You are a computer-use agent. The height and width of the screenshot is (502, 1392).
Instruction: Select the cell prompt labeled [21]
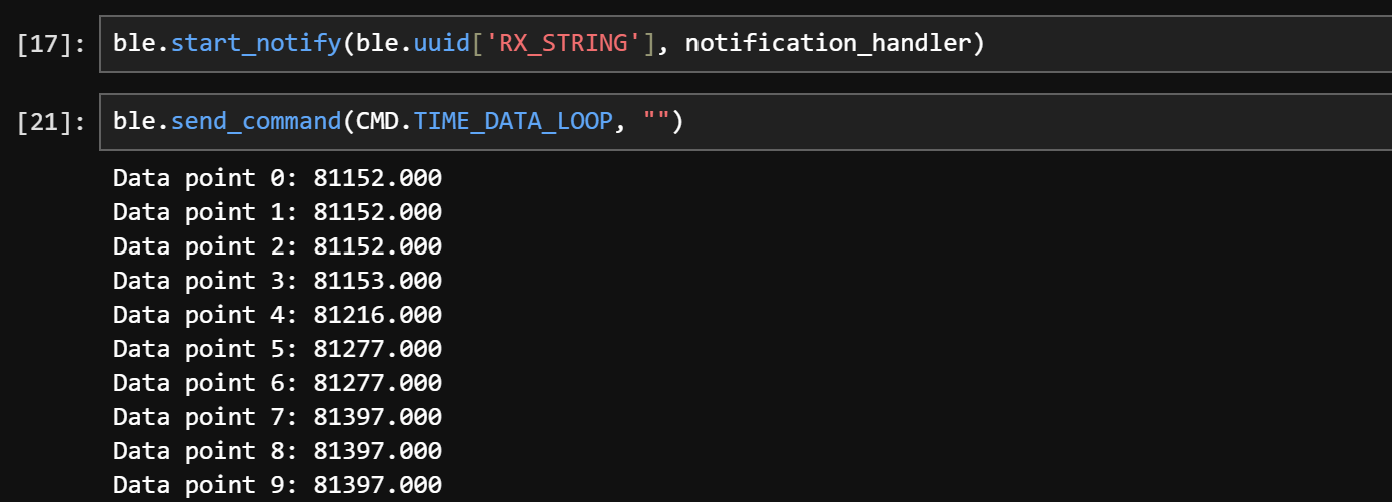tap(52, 122)
